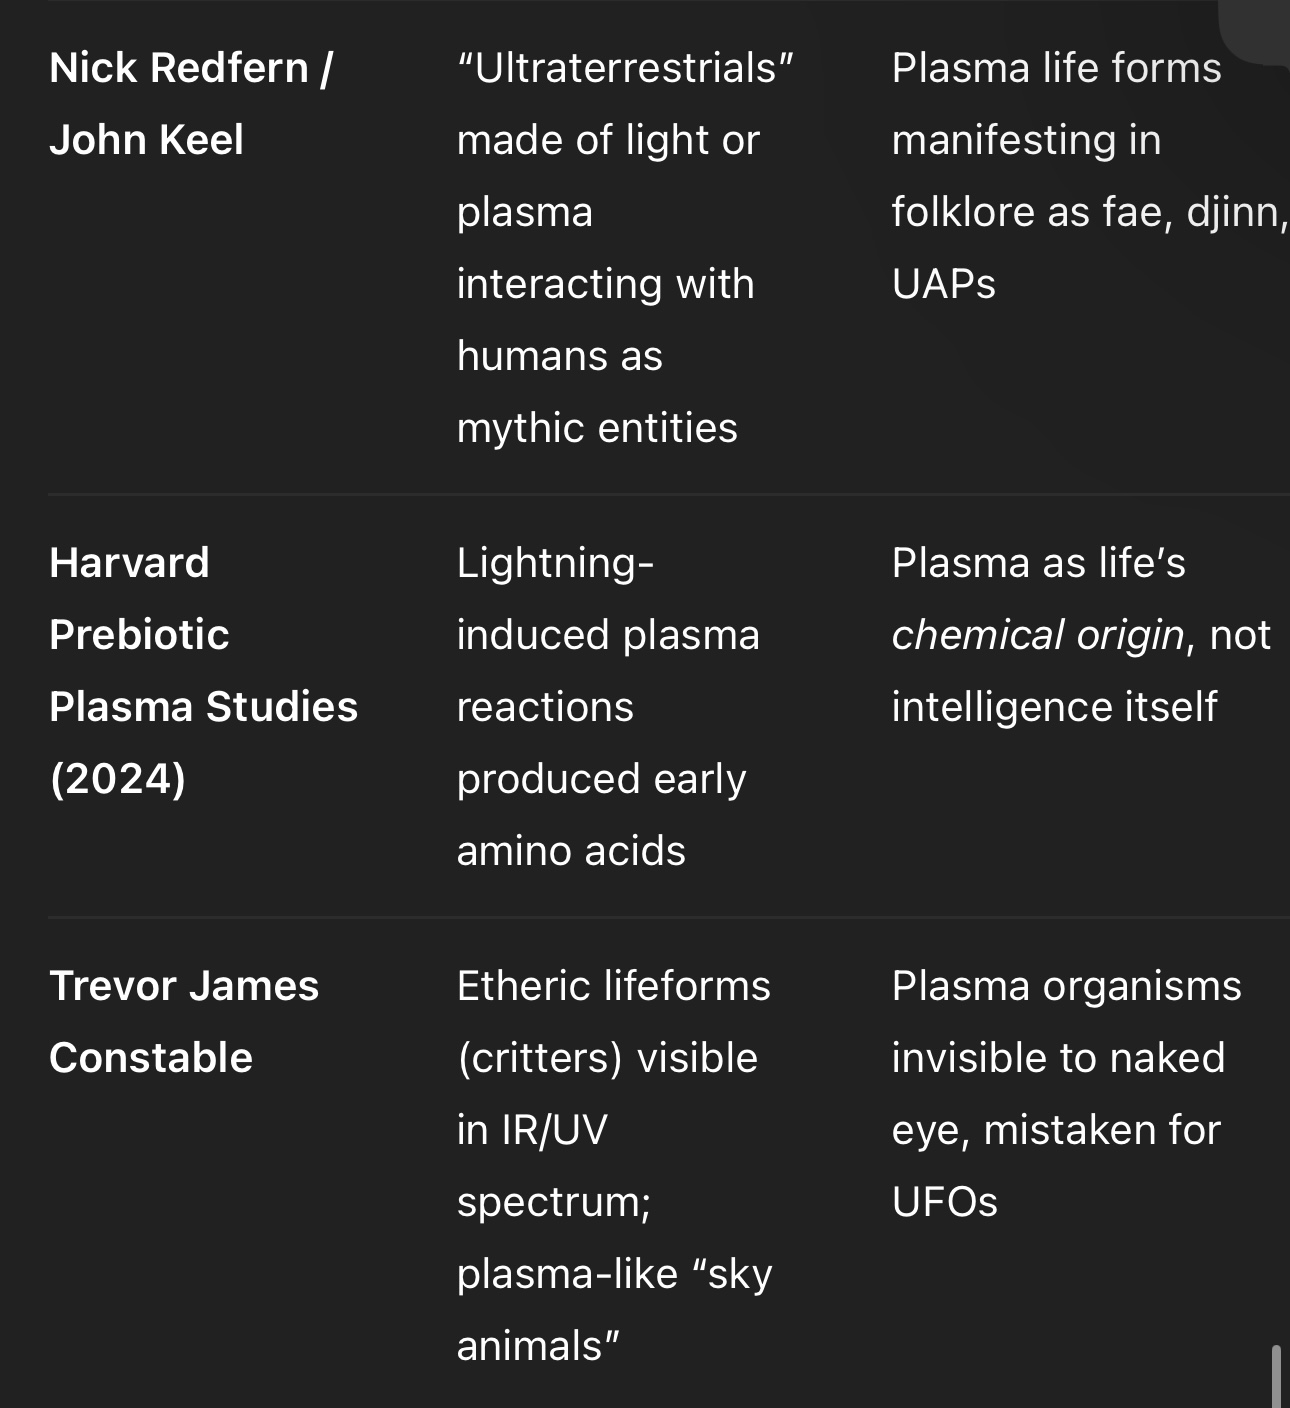Viewport: 1290px width, 1408px height.
Task: Click the vertical scrollbar thumb at bottom right
Action: (1276, 1377)
